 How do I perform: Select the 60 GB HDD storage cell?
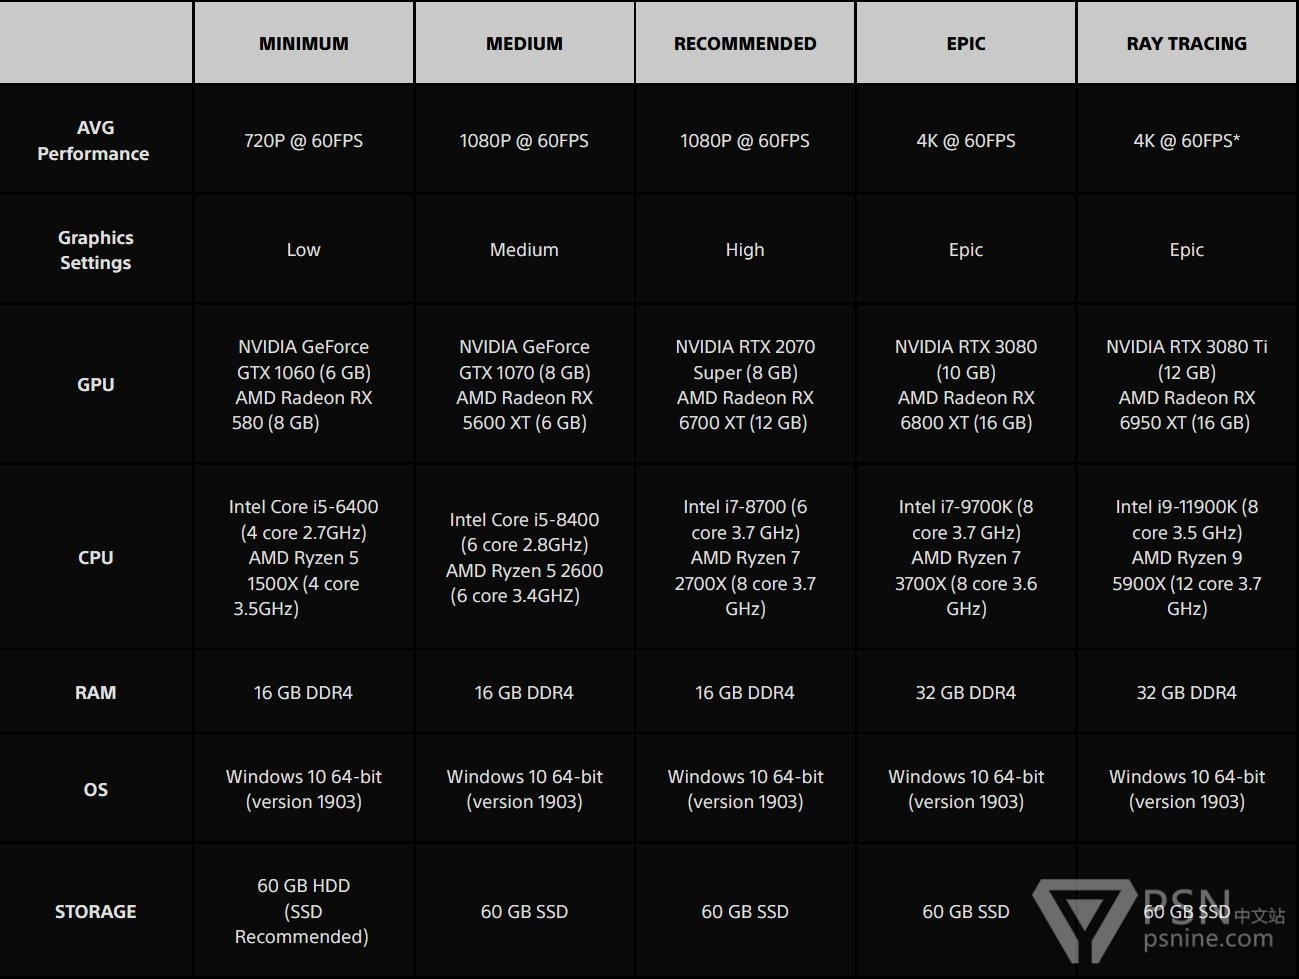pyautogui.click(x=304, y=911)
